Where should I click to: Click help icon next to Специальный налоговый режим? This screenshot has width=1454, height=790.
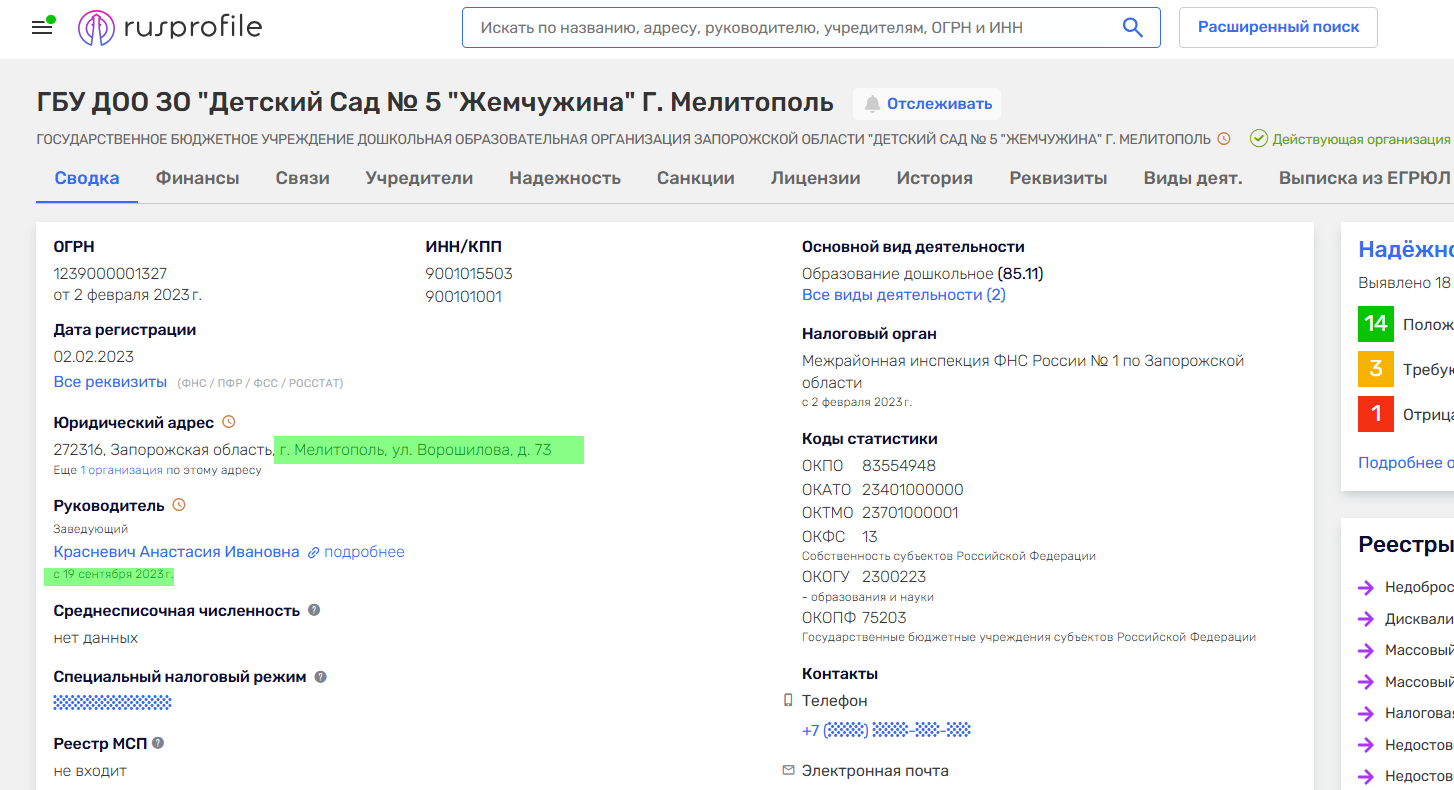(x=320, y=677)
